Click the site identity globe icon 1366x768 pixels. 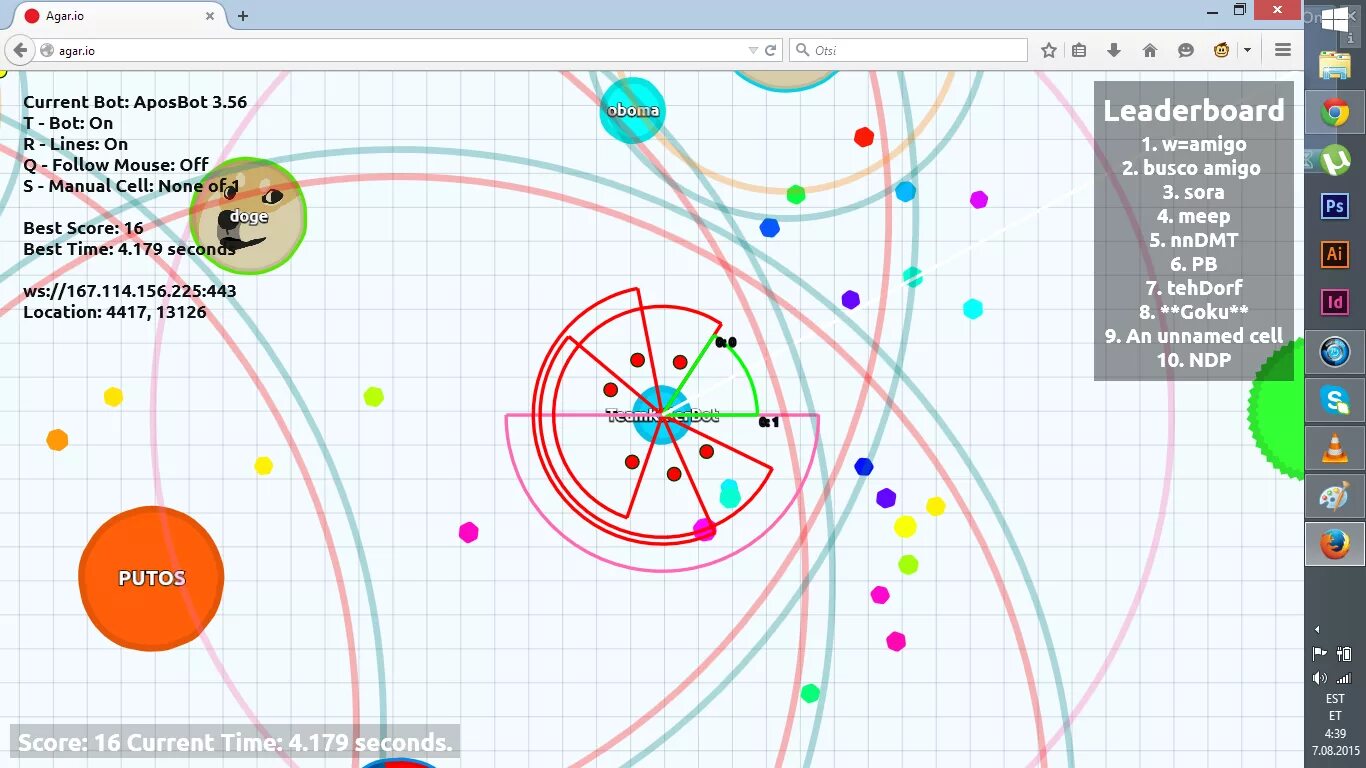[x=46, y=50]
